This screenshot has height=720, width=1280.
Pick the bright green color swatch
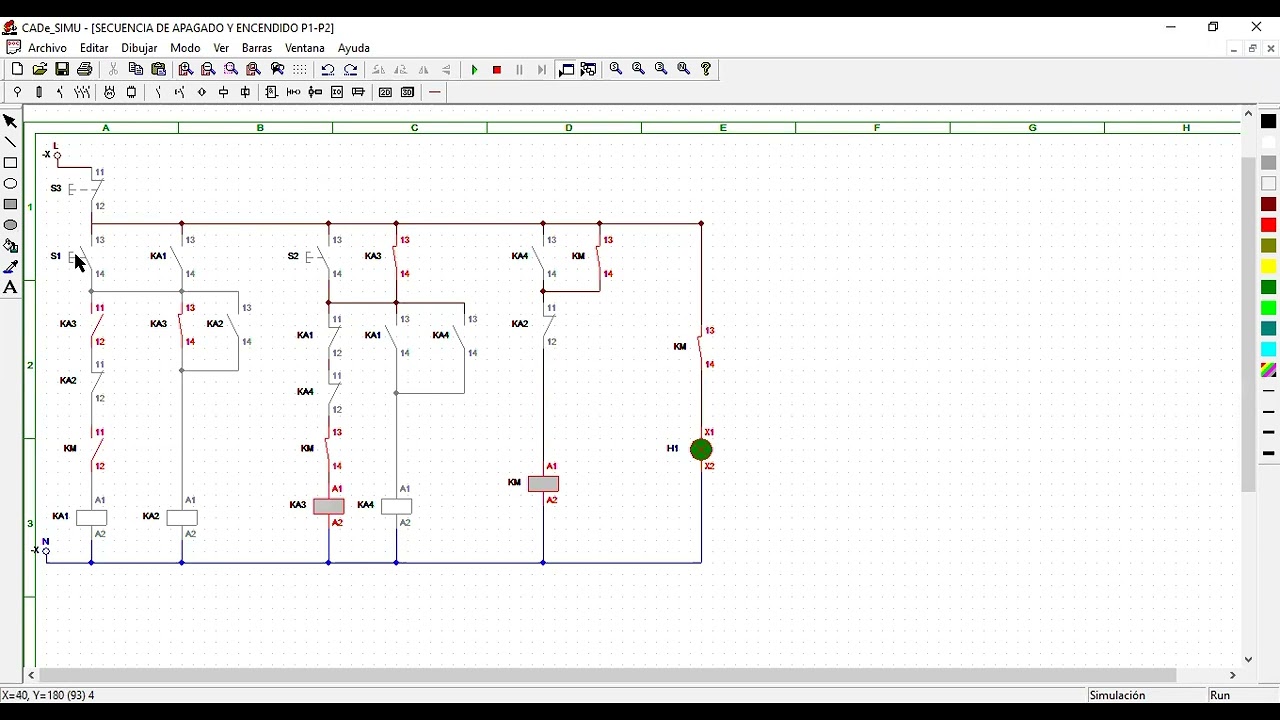(x=1268, y=308)
